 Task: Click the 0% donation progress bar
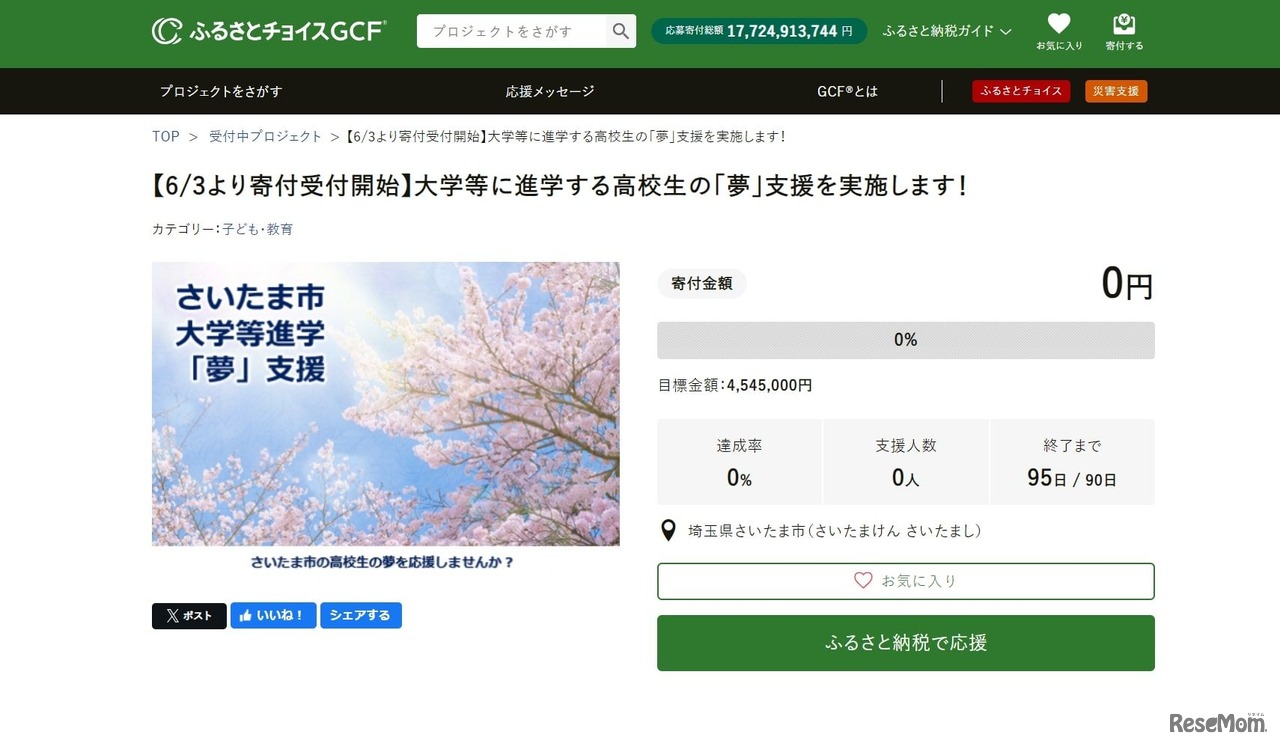[906, 340]
